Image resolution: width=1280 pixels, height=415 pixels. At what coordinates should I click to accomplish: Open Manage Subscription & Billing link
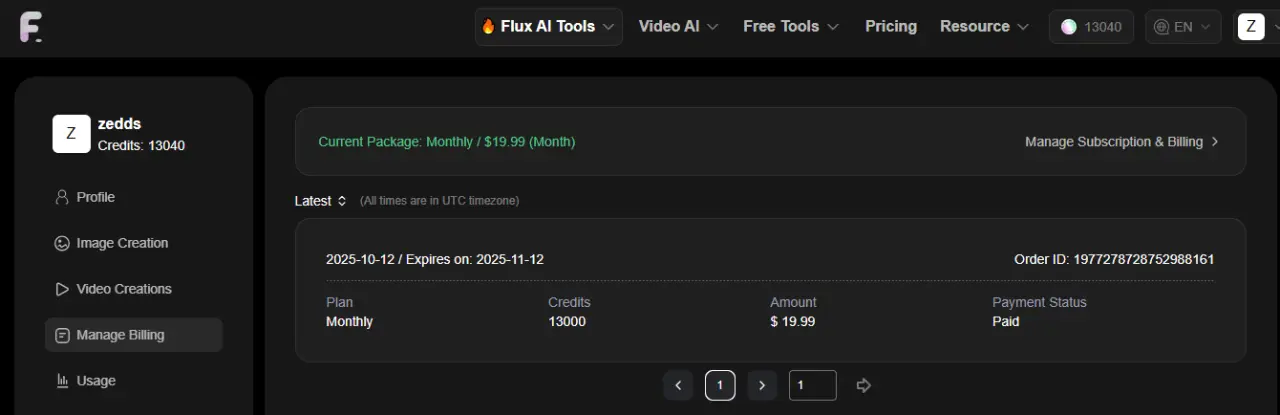1122,142
